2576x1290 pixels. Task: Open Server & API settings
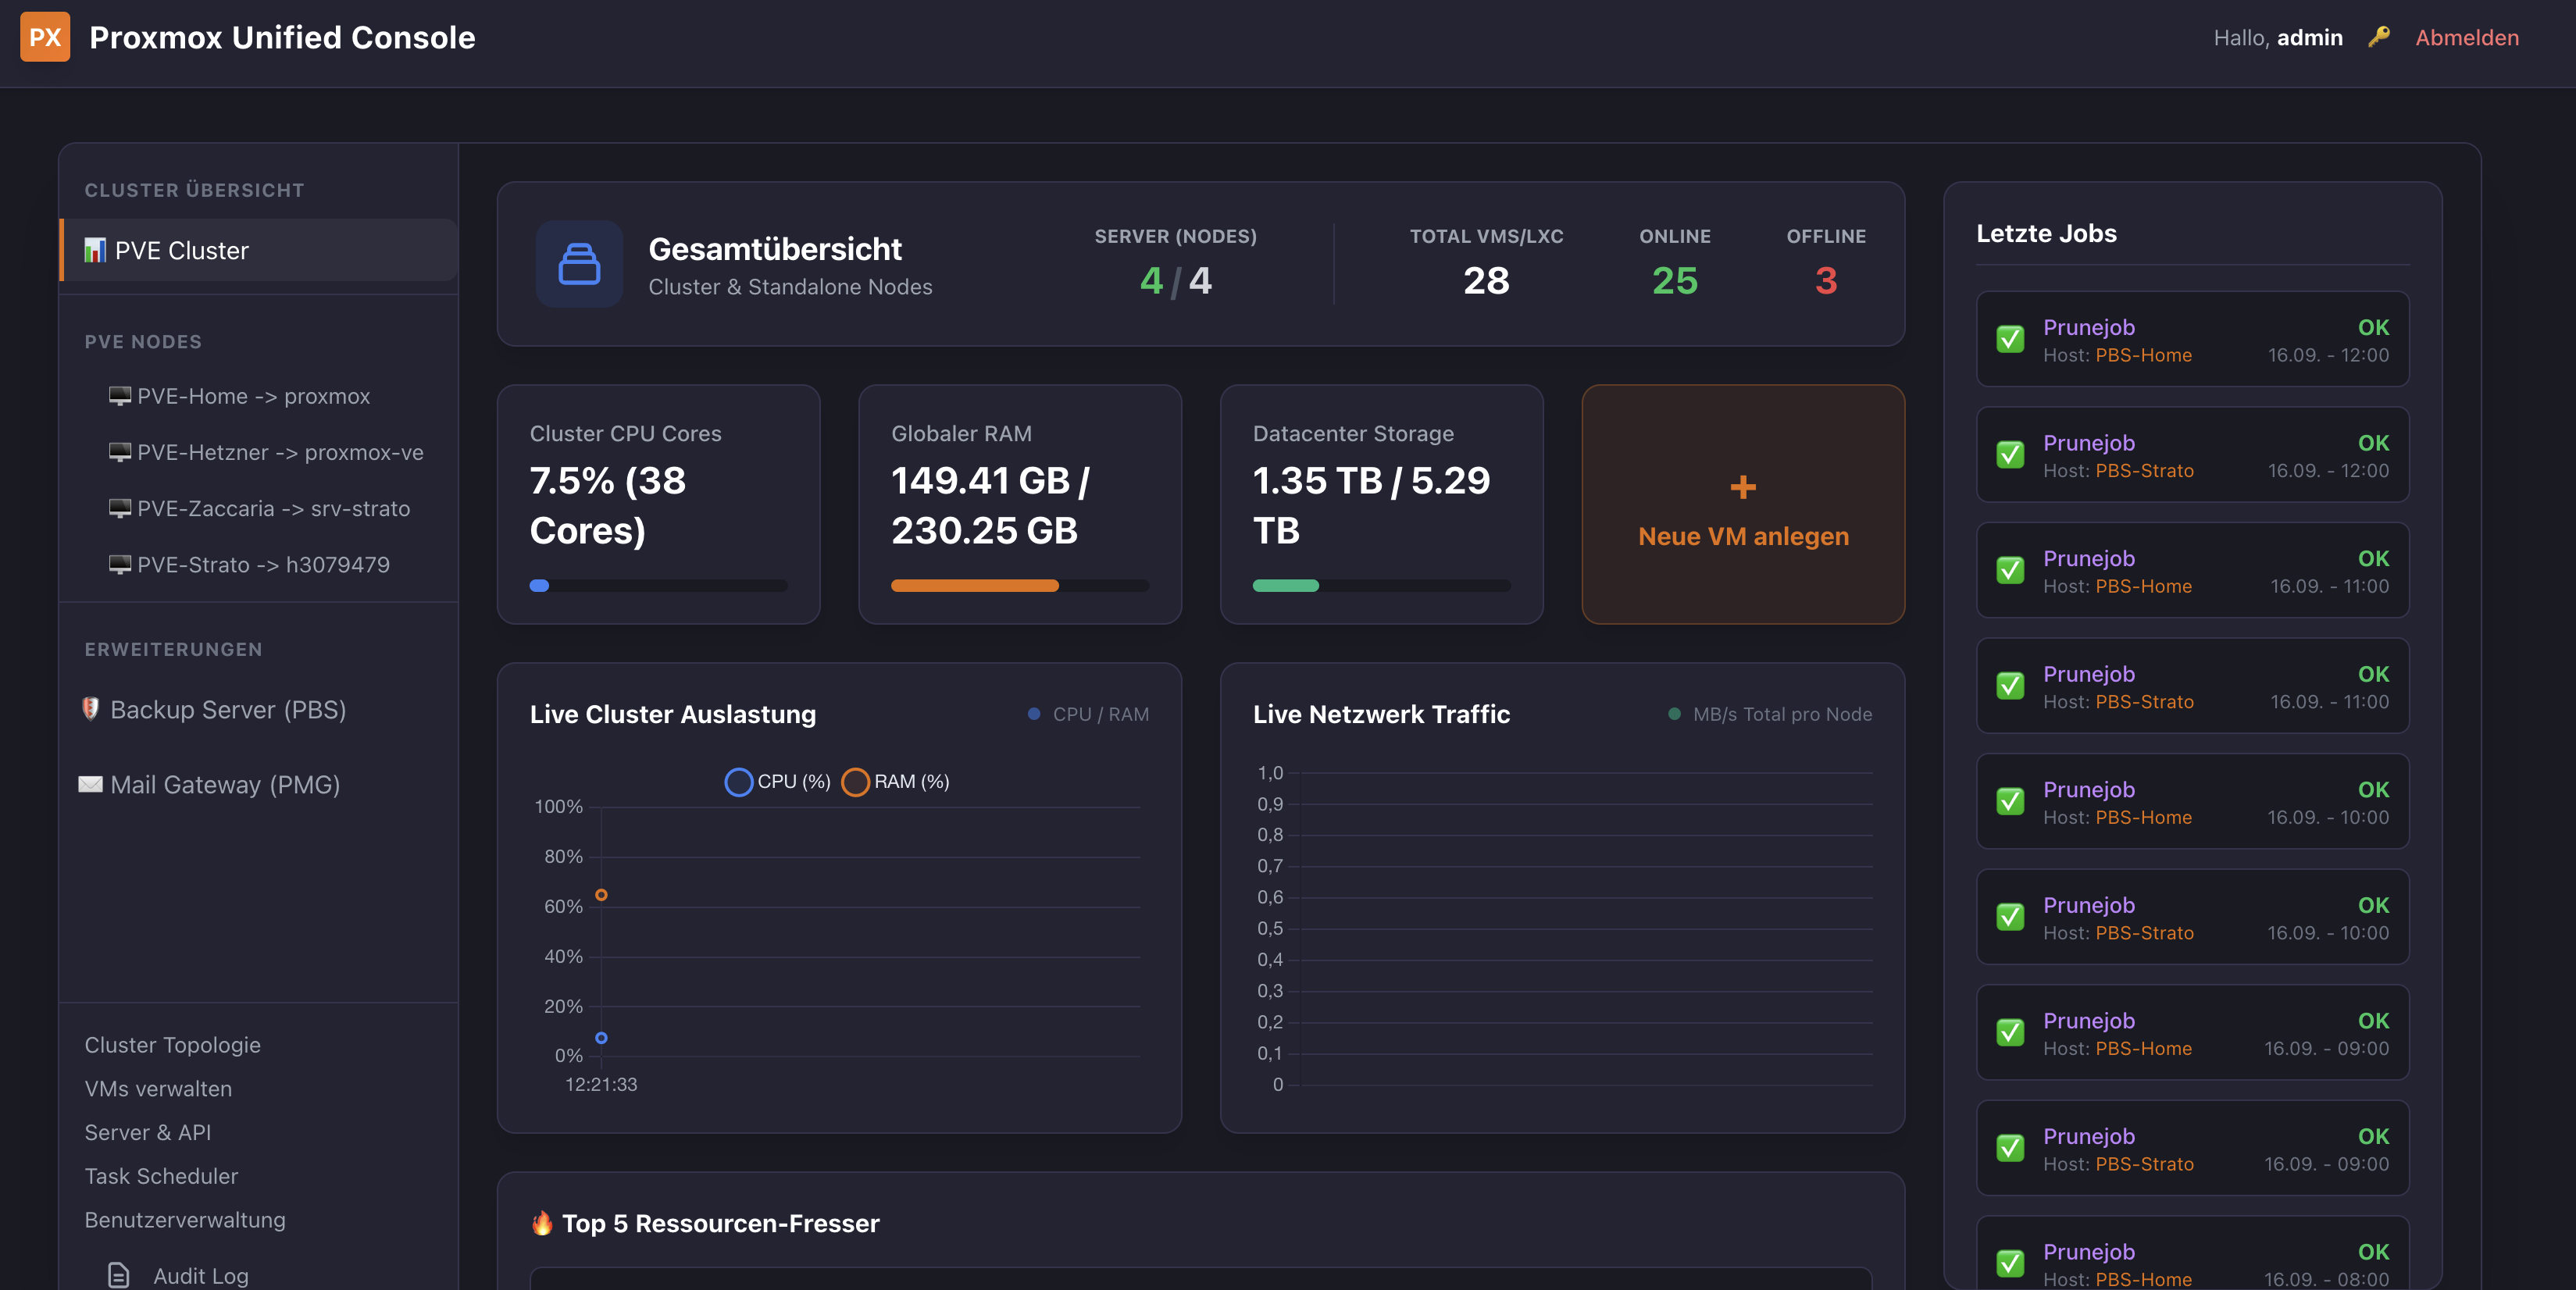tap(148, 1132)
